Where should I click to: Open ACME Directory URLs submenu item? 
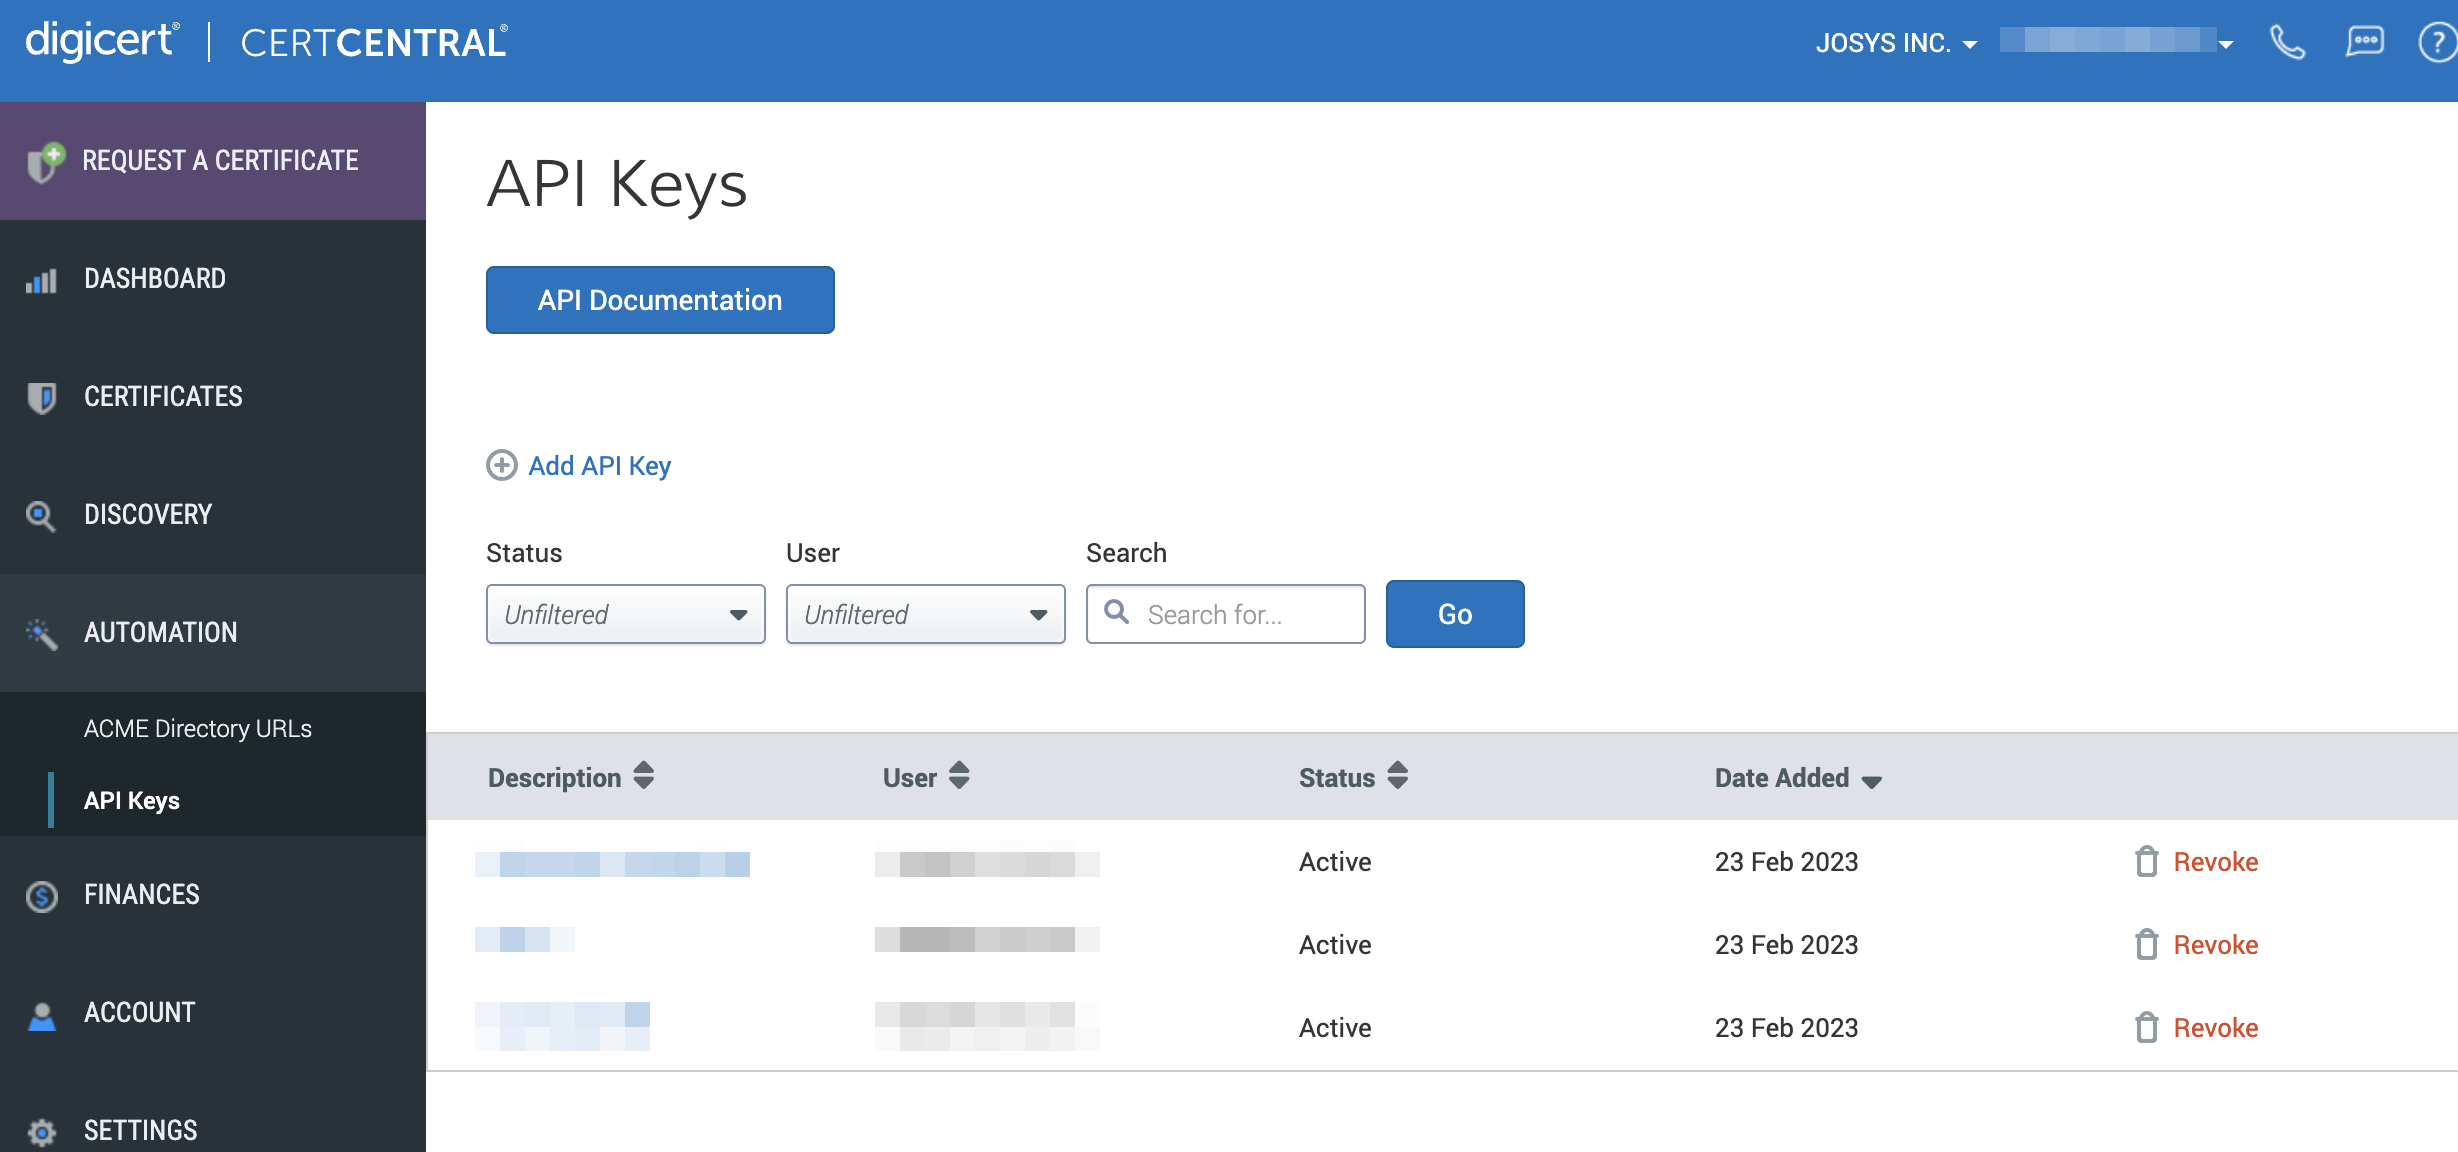[x=198, y=729]
